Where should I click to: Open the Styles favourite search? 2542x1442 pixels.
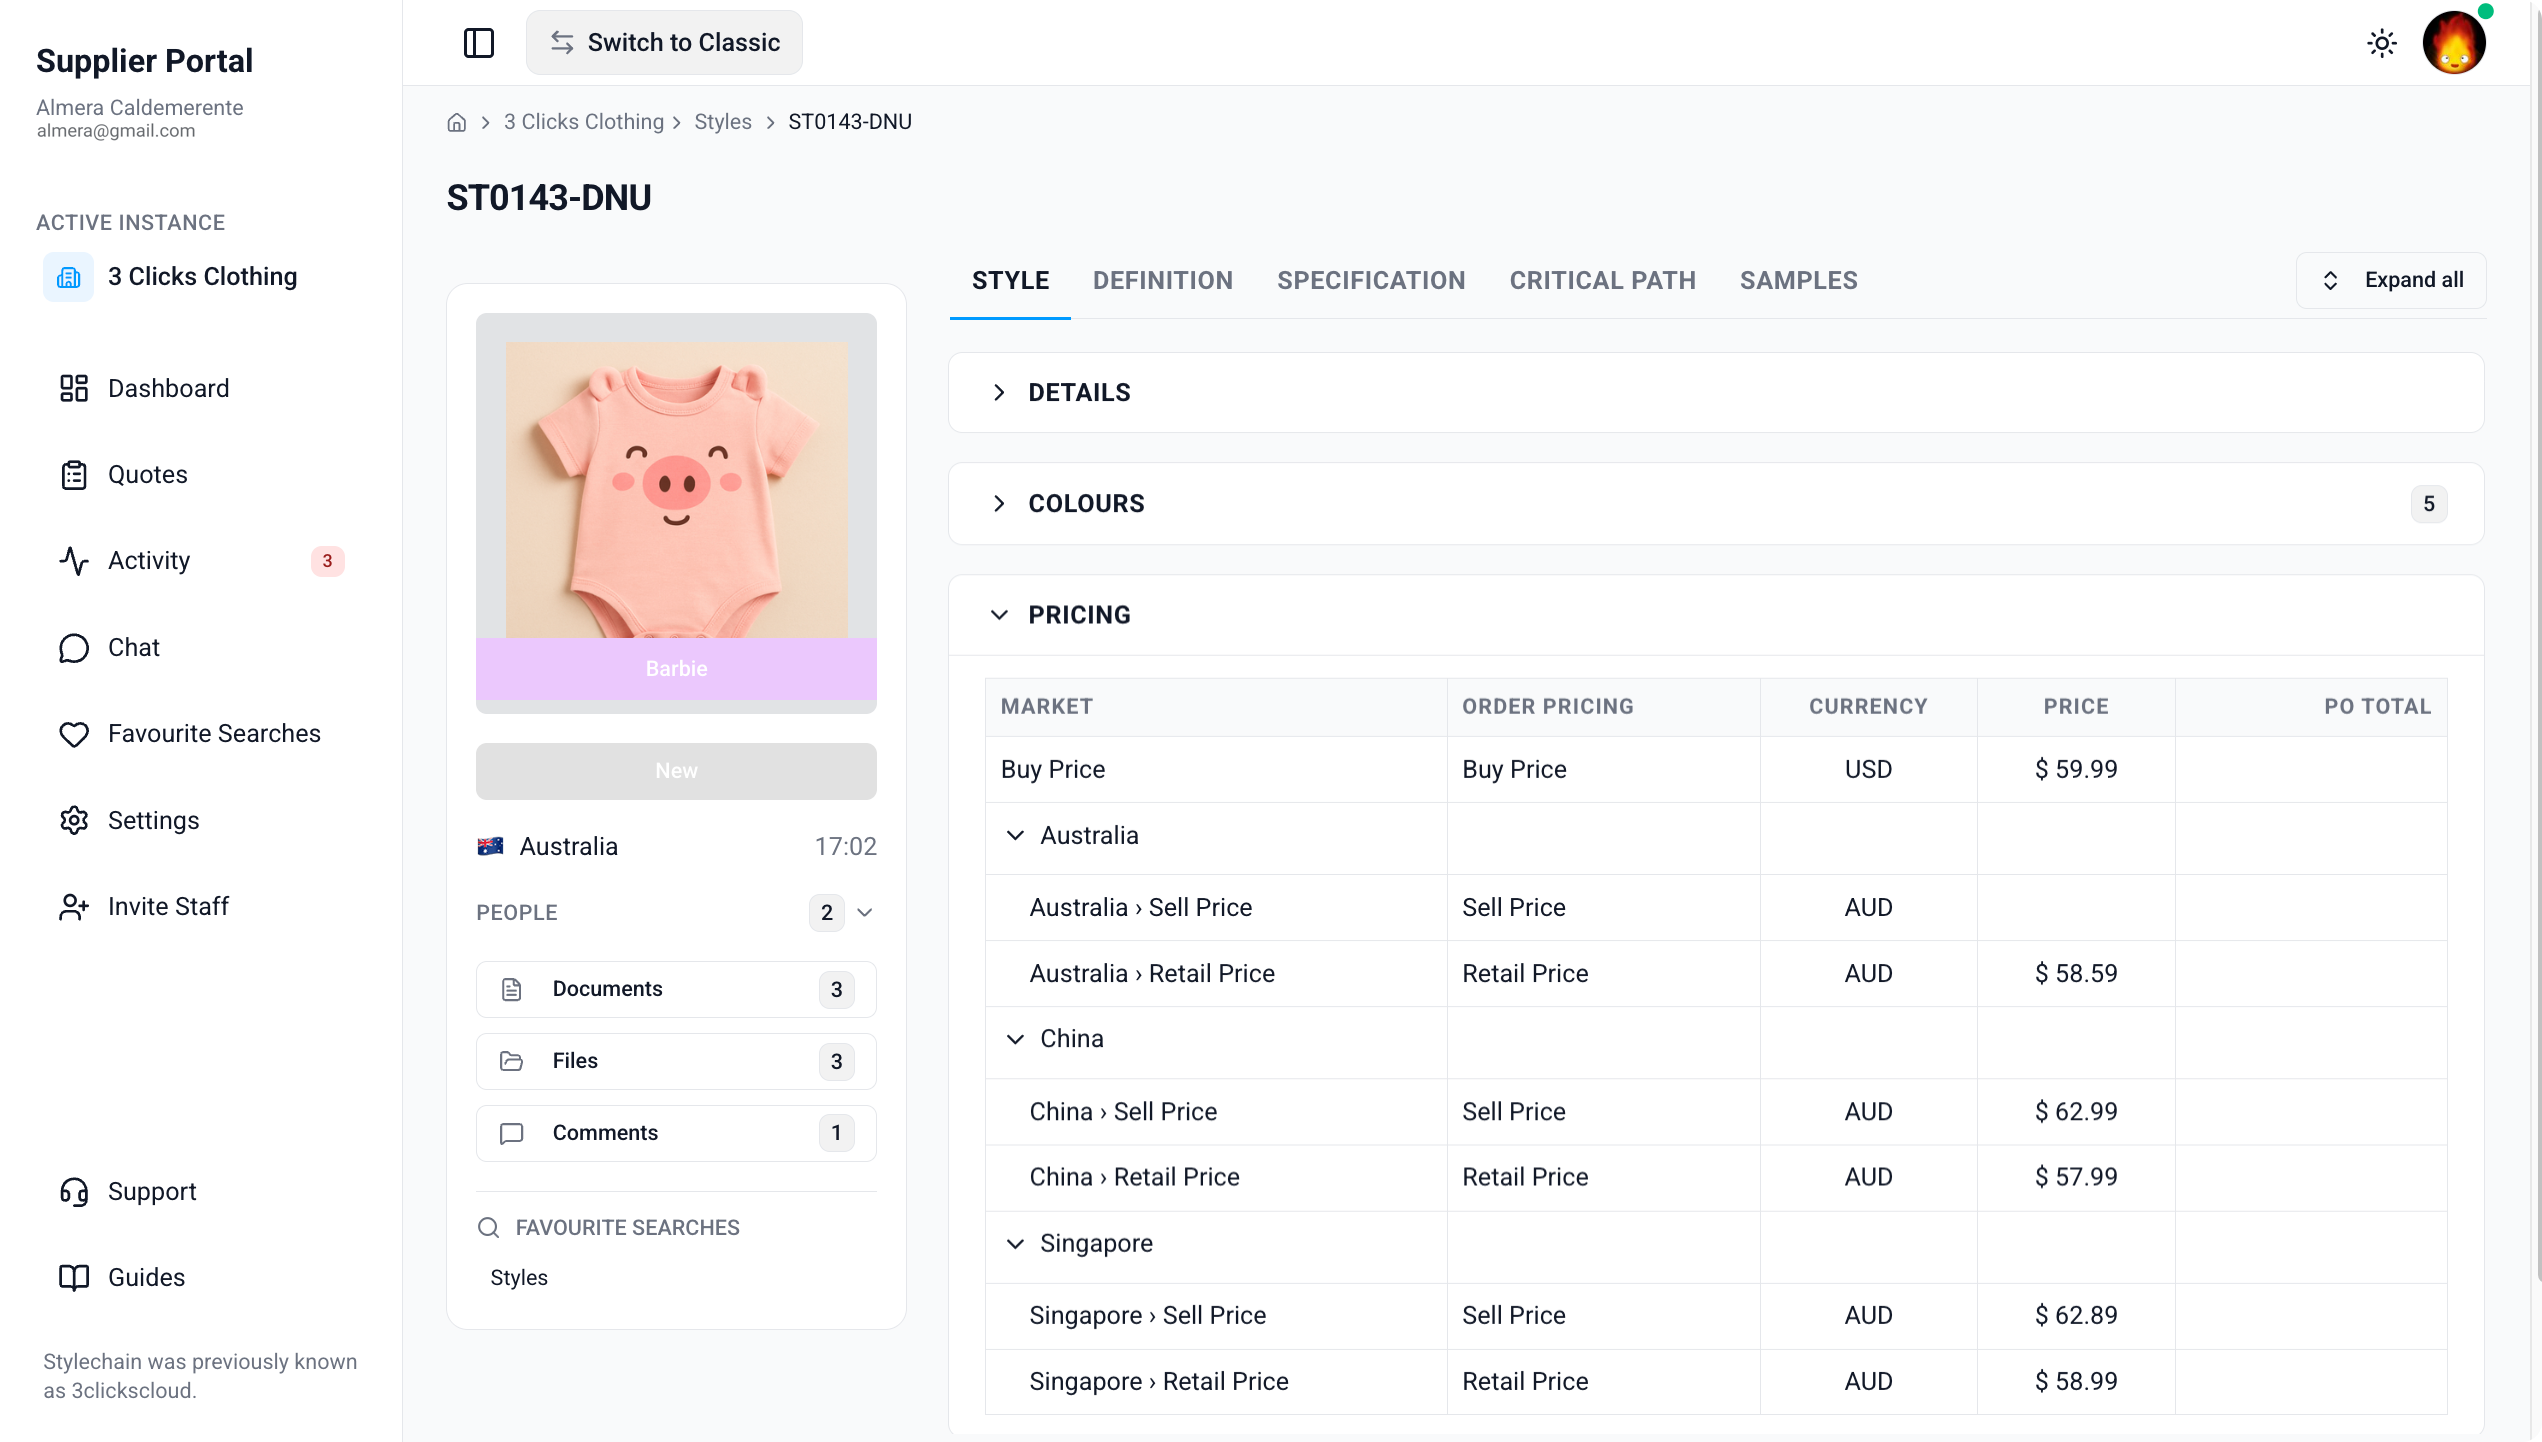point(519,1277)
